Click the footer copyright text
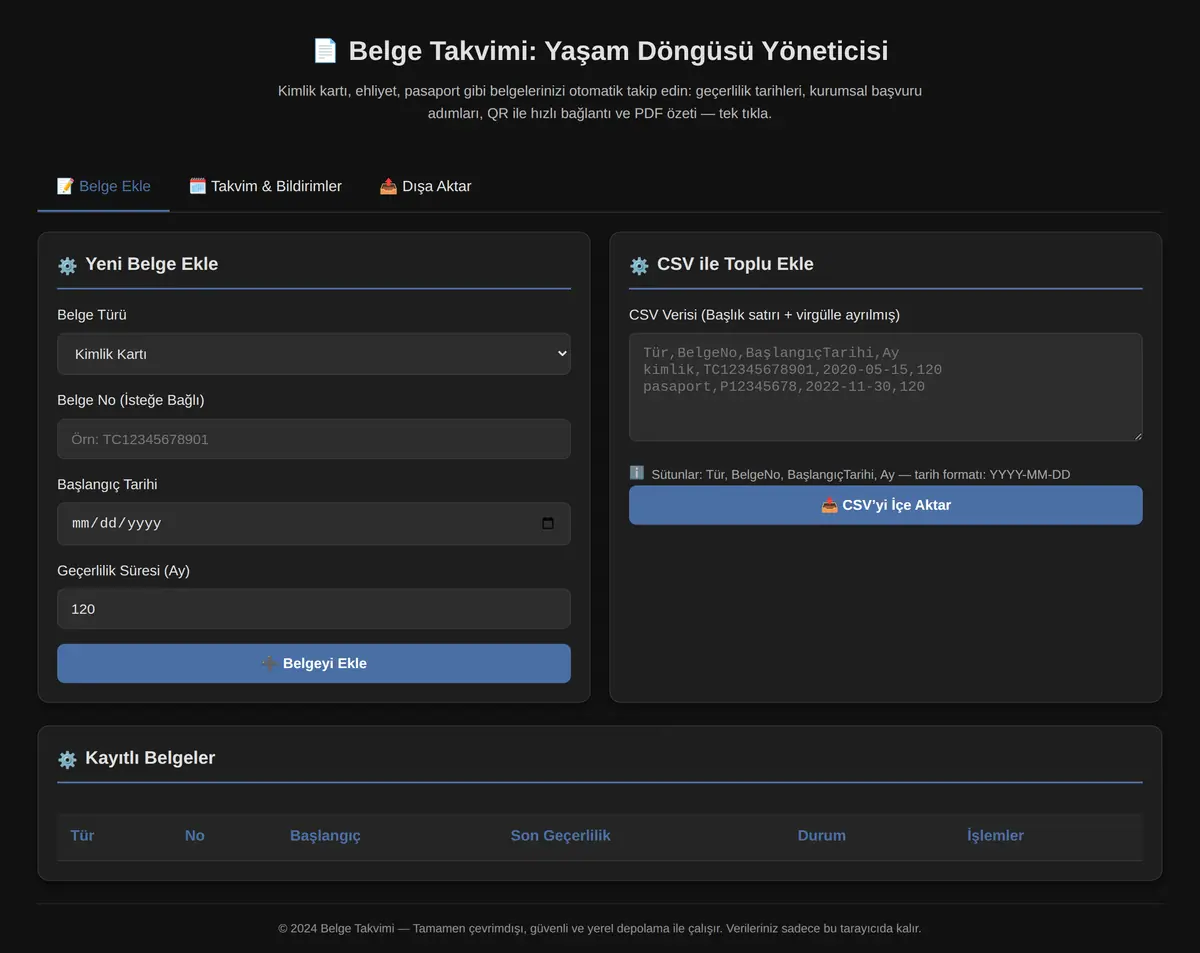1200x953 pixels. tap(600, 928)
